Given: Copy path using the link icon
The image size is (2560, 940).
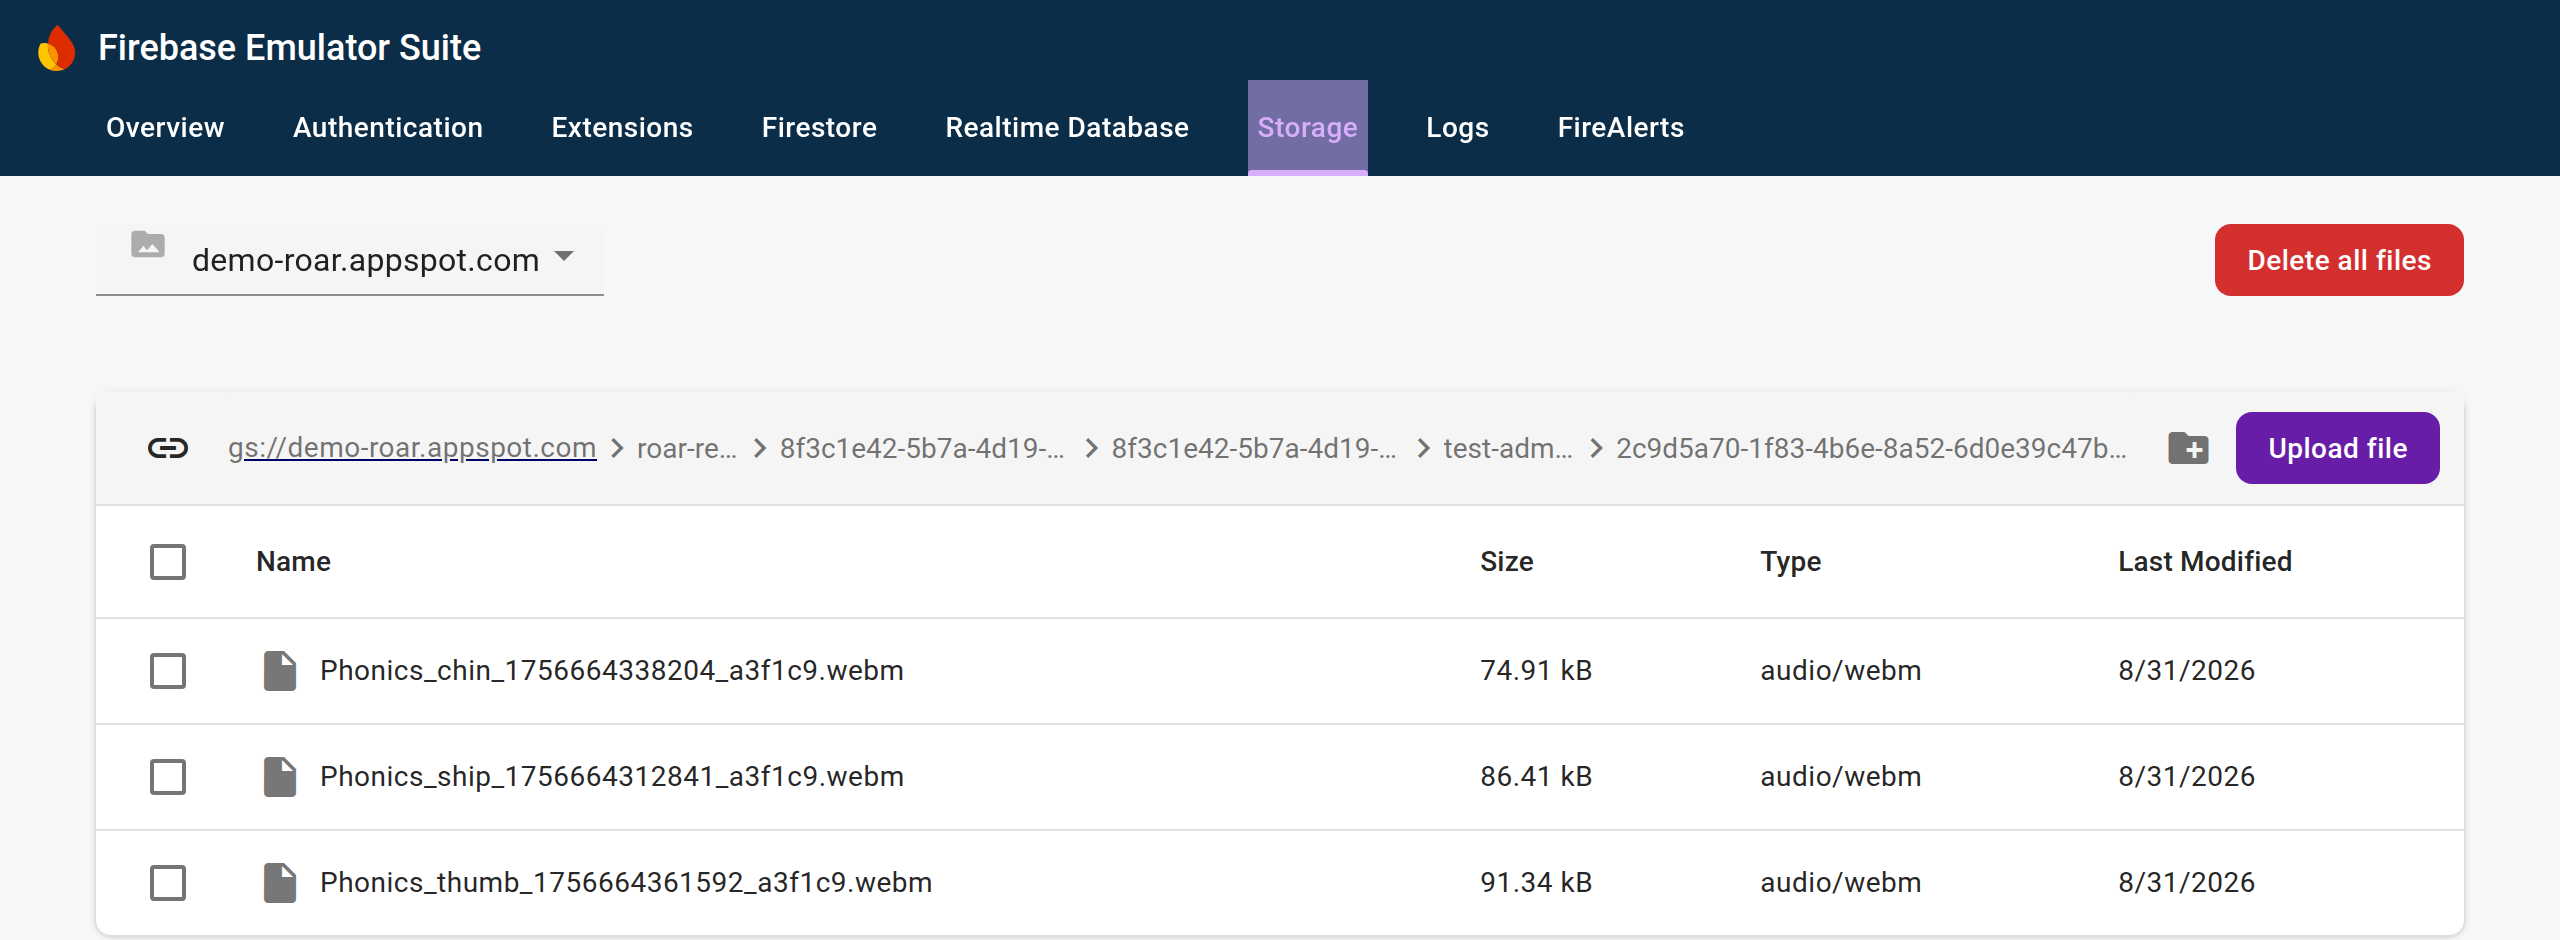Looking at the screenshot, I should 168,448.
